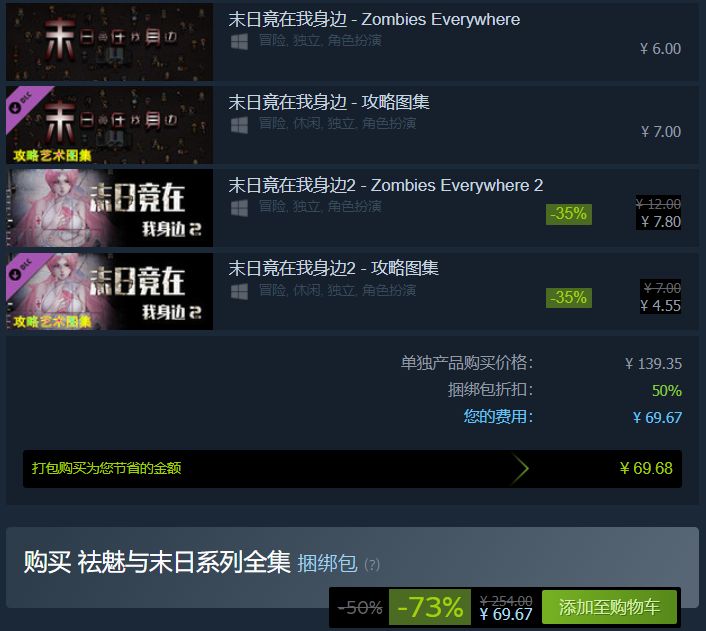Click 添加至购物车 add to cart button
The width and height of the screenshot is (706, 631).
[609, 607]
